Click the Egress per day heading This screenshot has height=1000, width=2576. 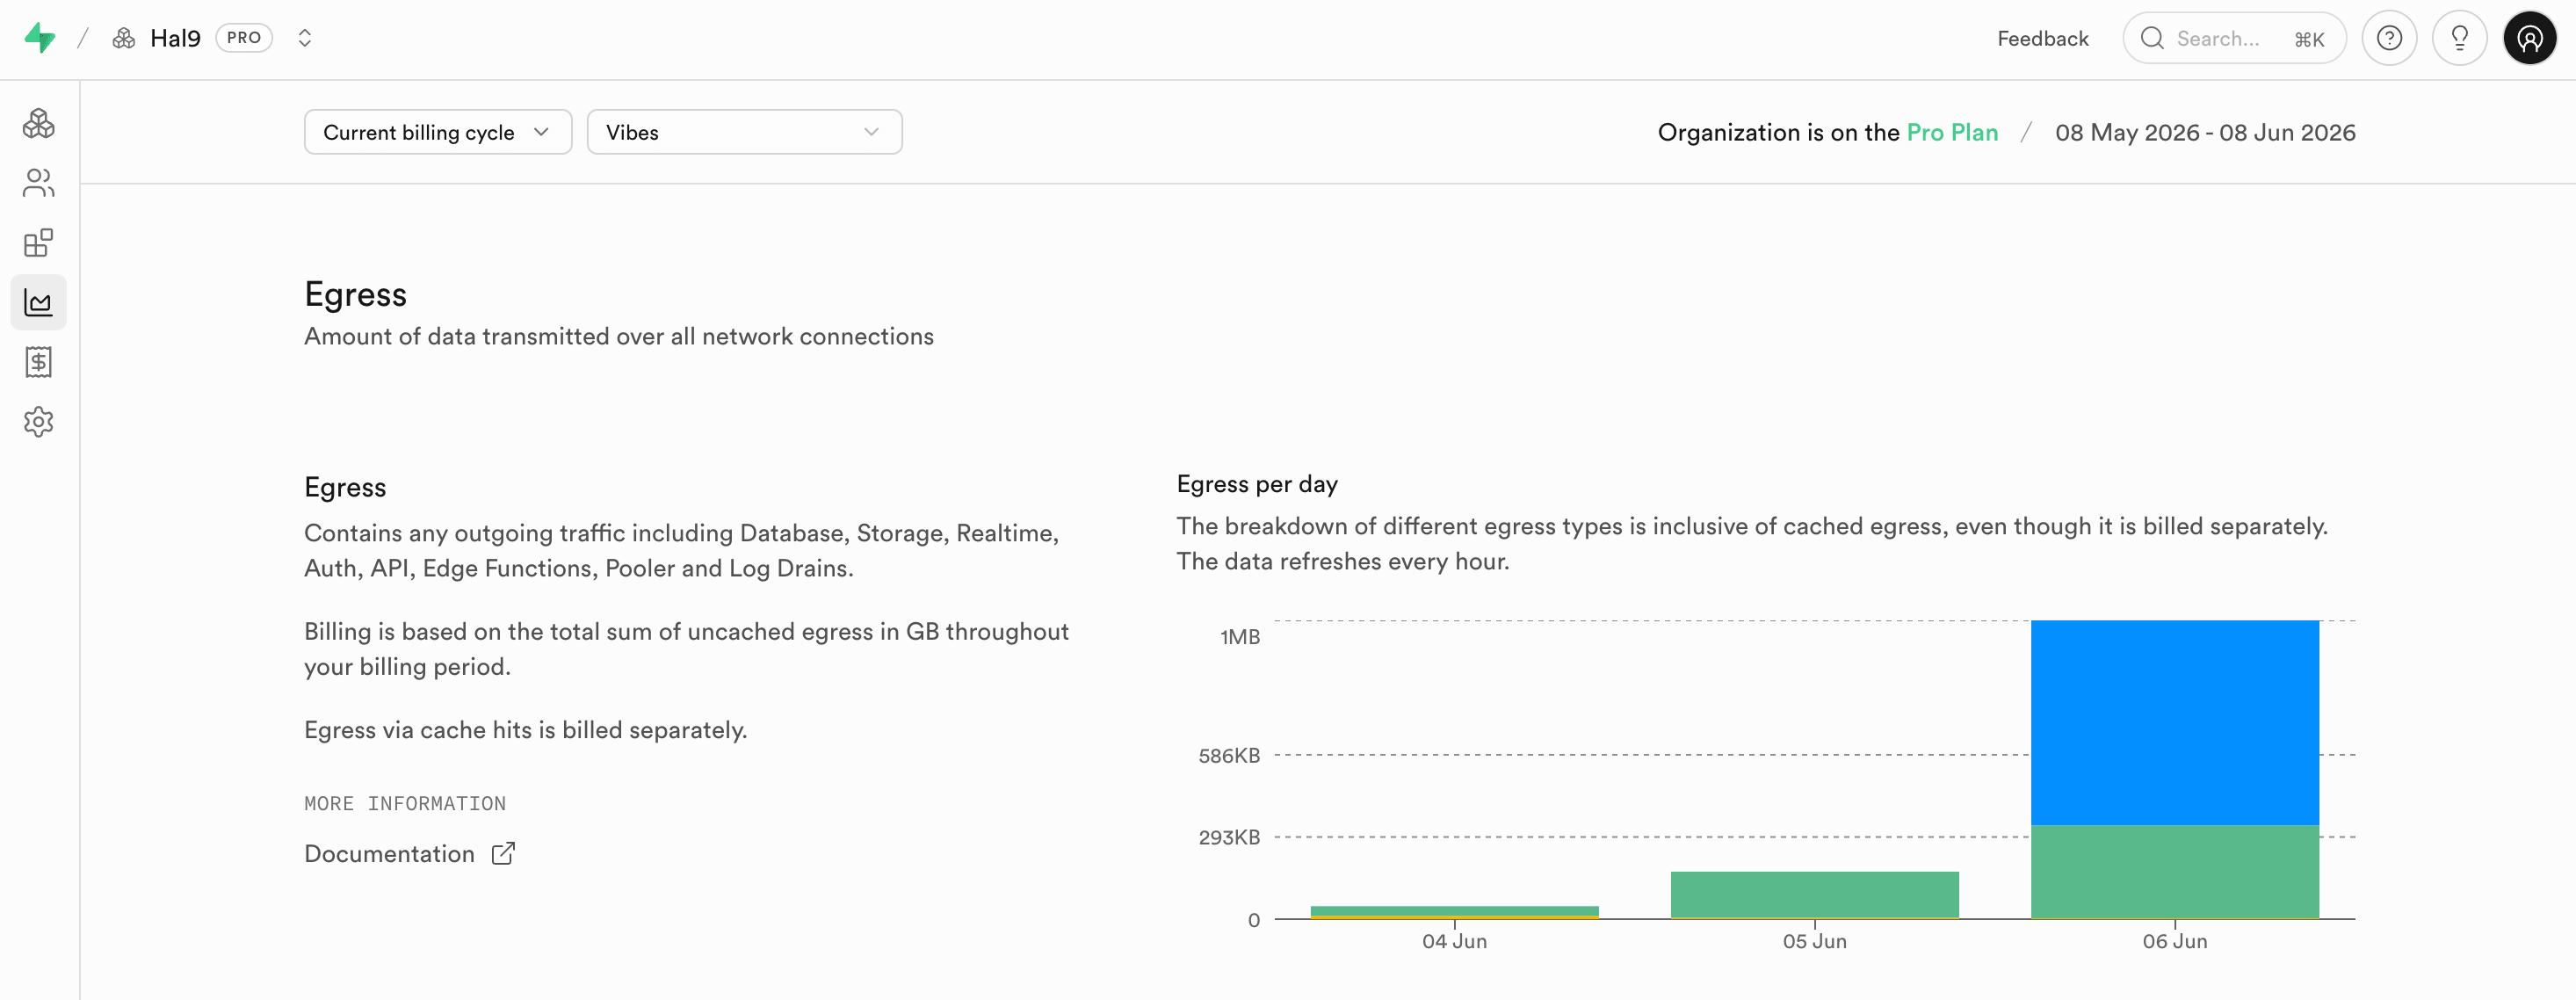pyautogui.click(x=1257, y=484)
